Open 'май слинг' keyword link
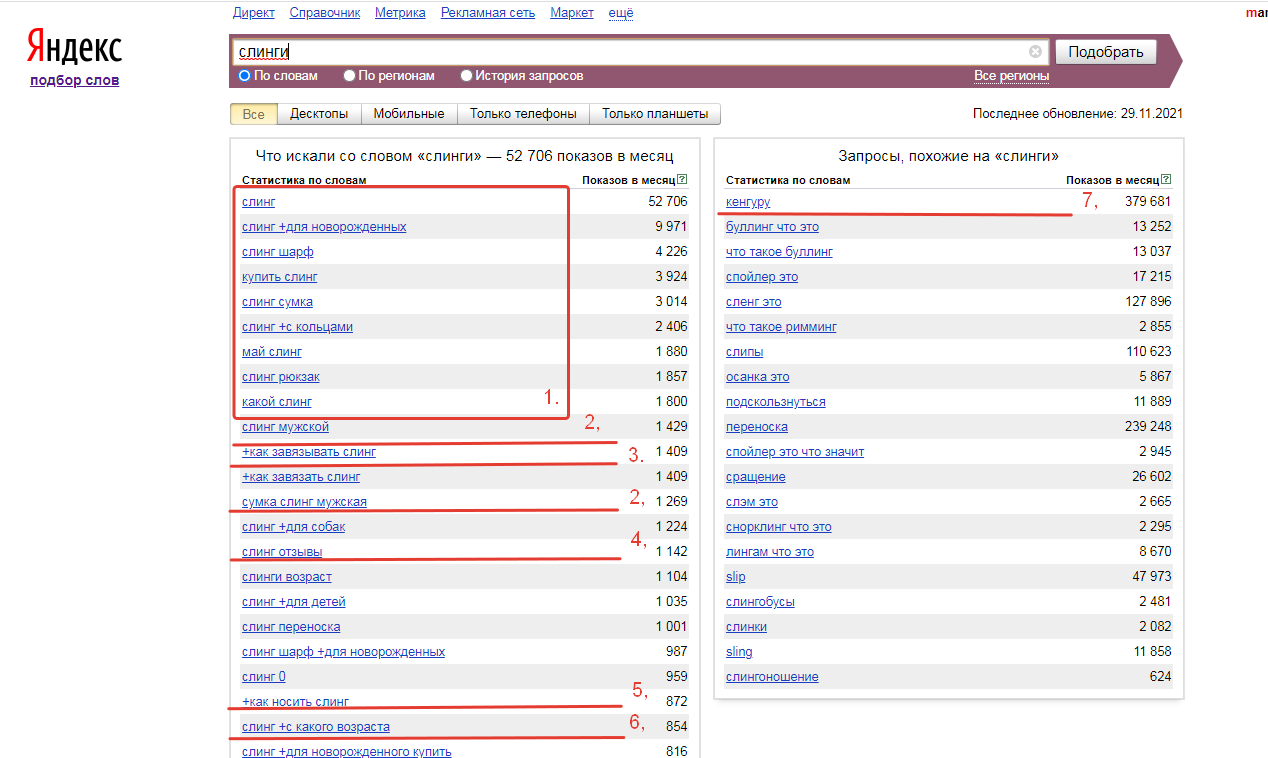The height and width of the screenshot is (758, 1268). point(272,352)
